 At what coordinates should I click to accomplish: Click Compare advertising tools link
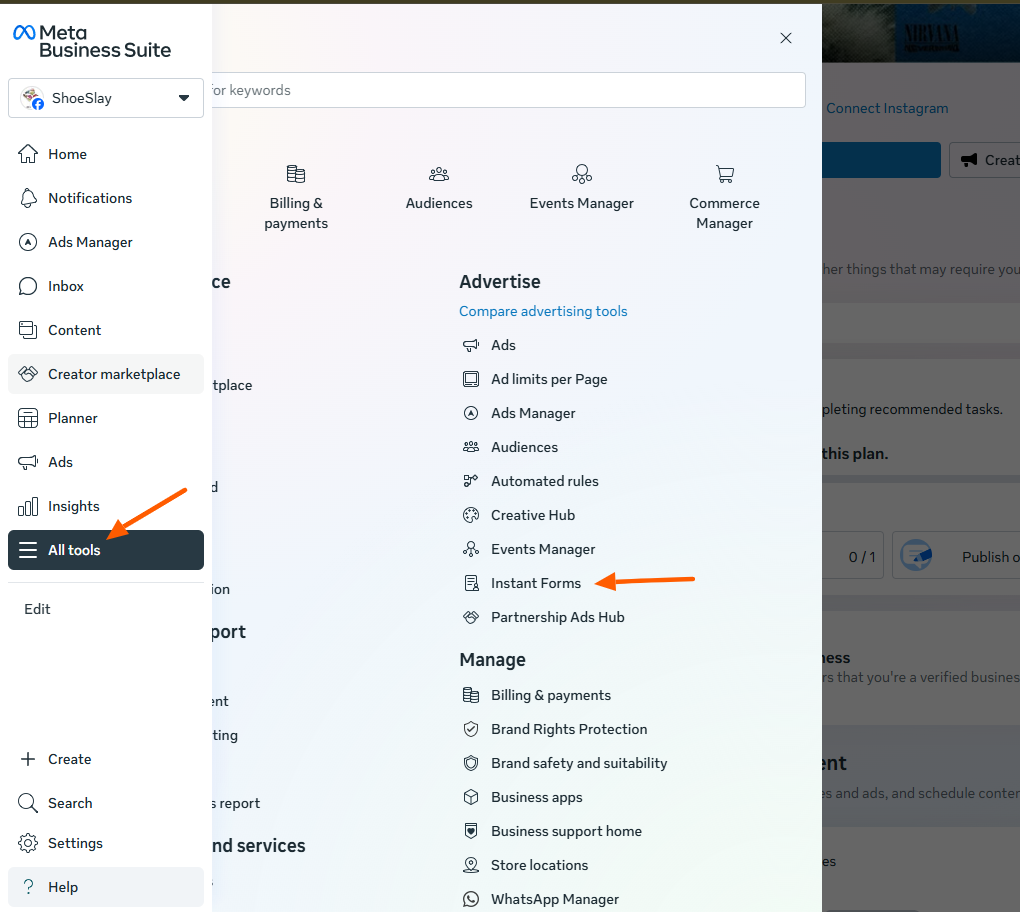(543, 312)
